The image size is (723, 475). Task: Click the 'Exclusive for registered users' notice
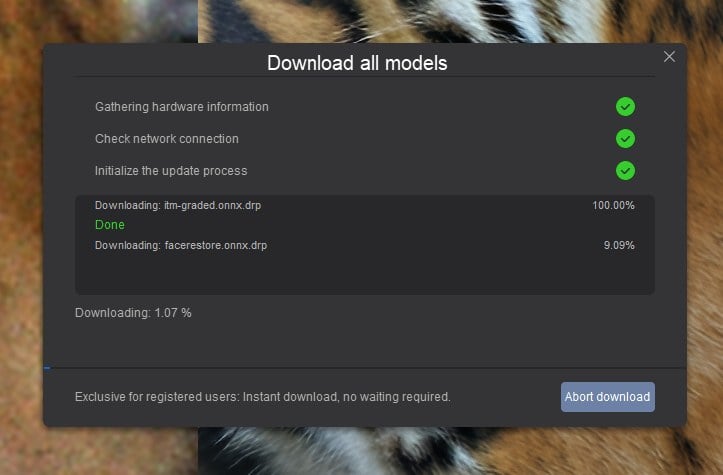263,397
